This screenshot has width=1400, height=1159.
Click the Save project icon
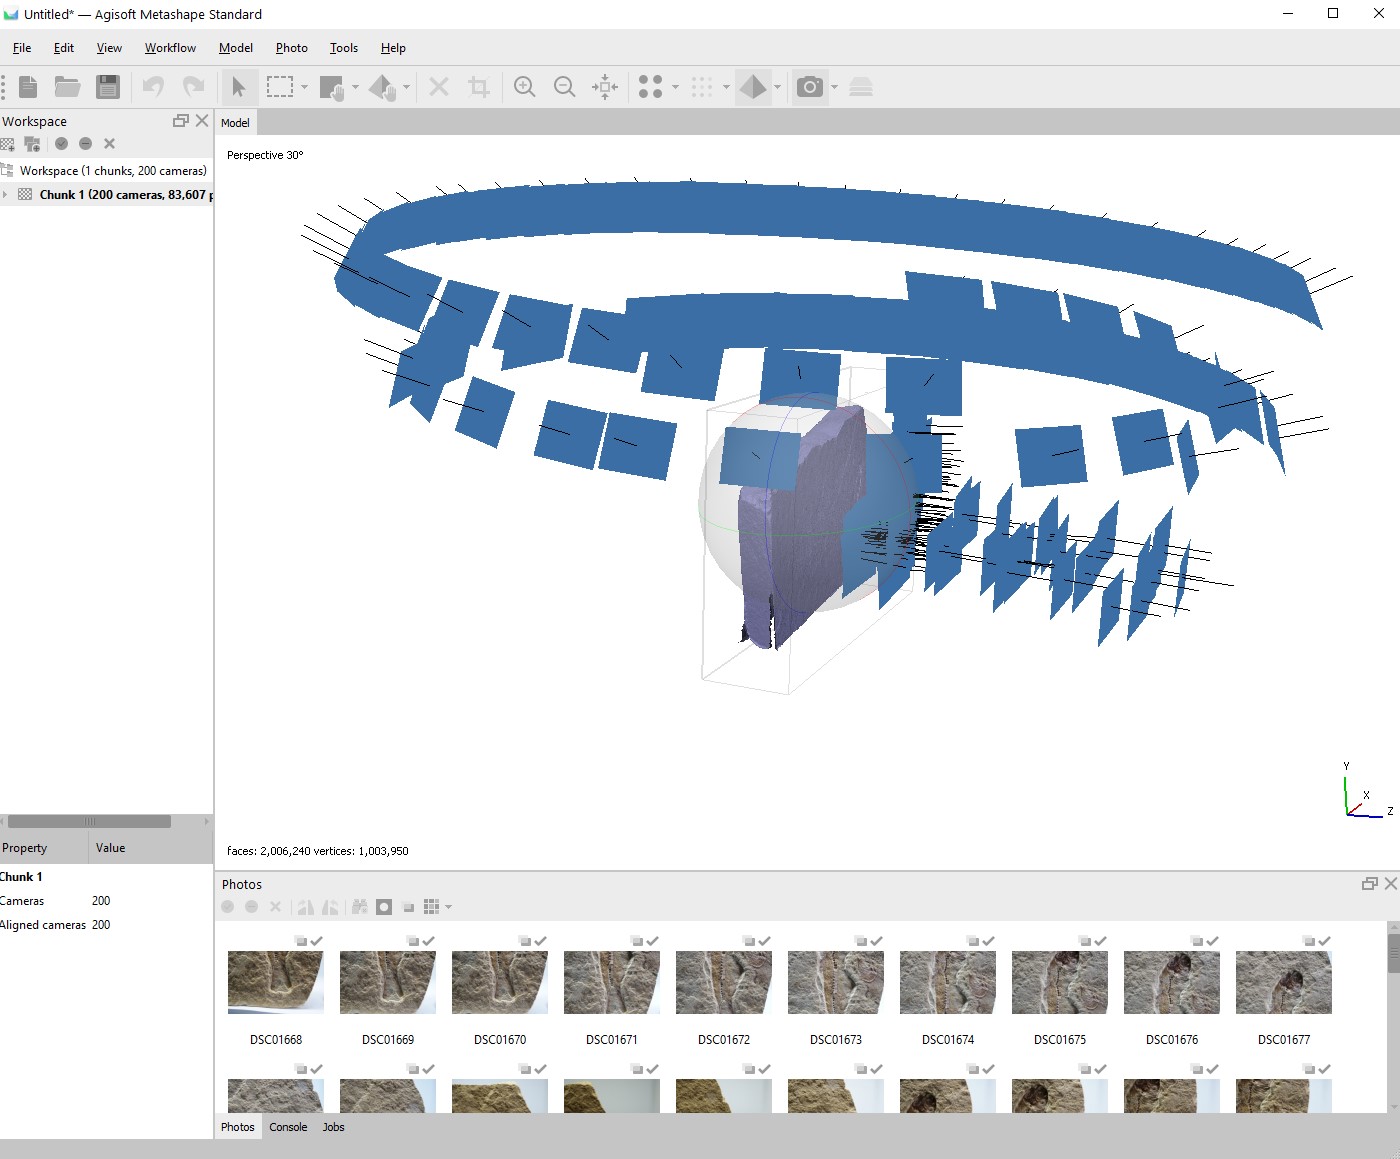click(108, 87)
